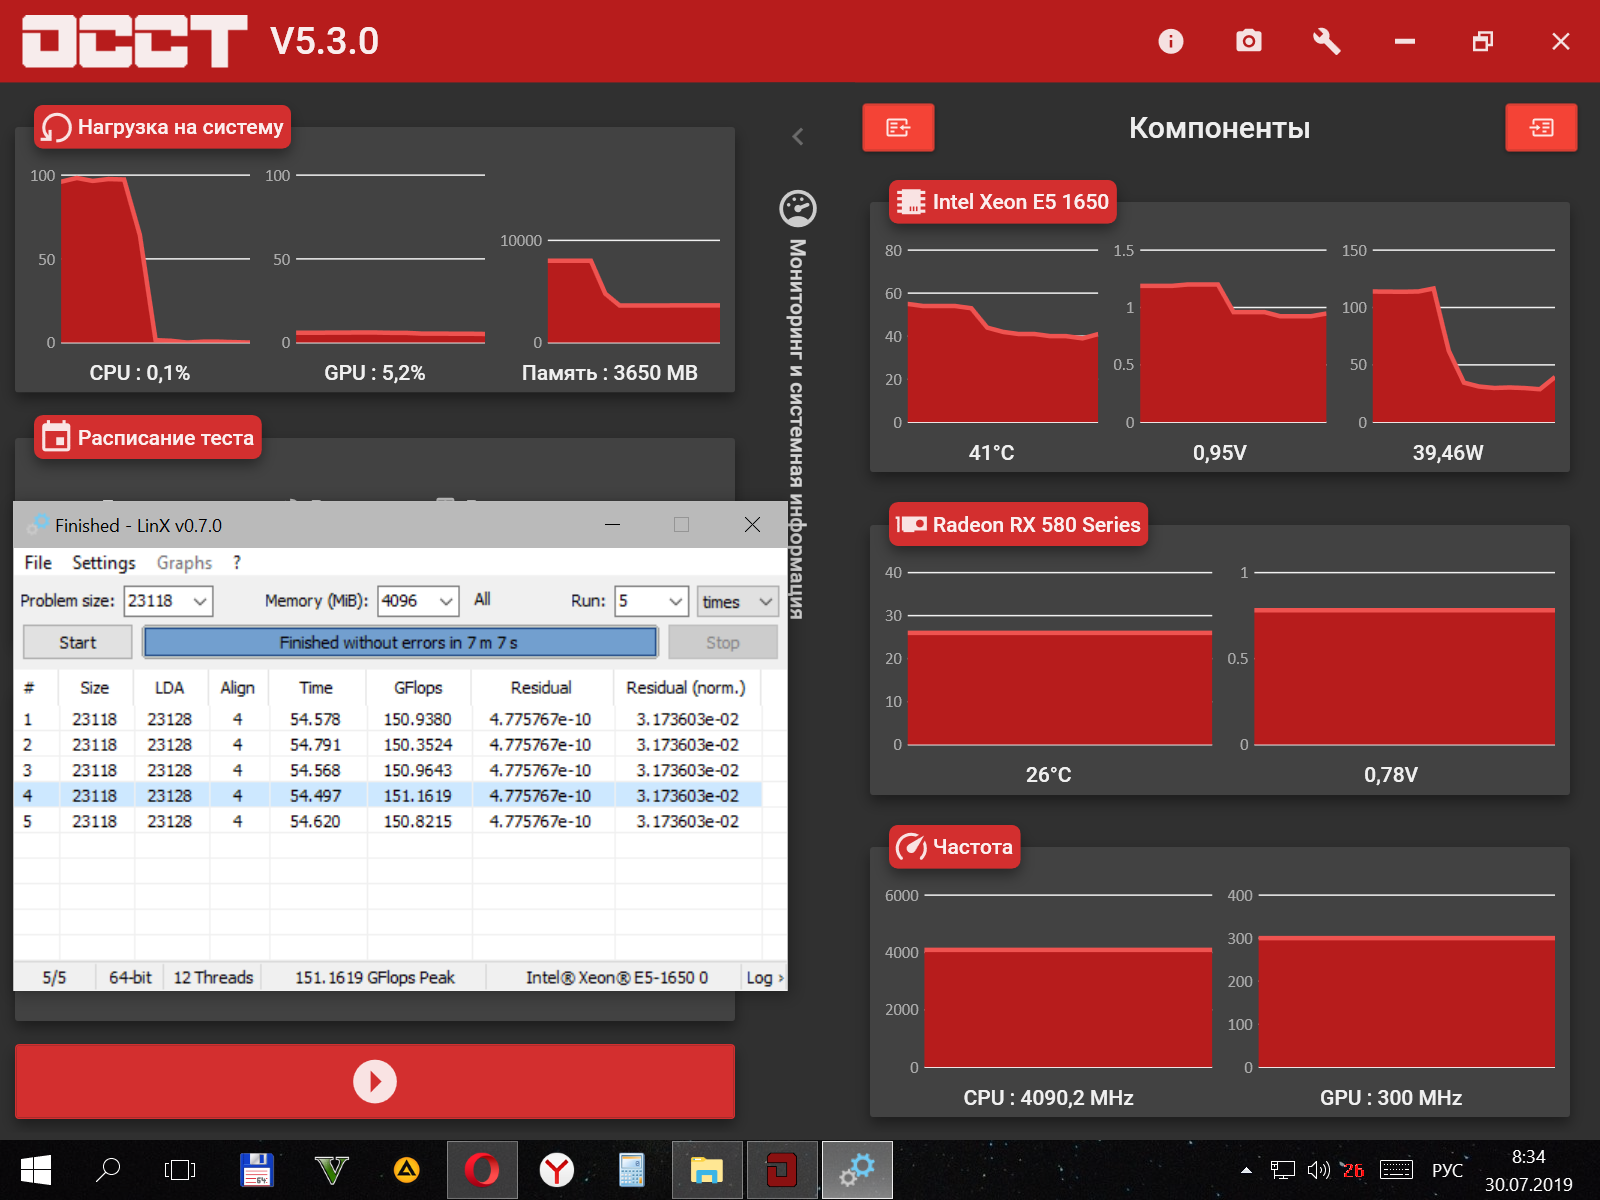The width and height of the screenshot is (1600, 1200).
Task: Open Windows search from the taskbar
Action: coord(108,1170)
